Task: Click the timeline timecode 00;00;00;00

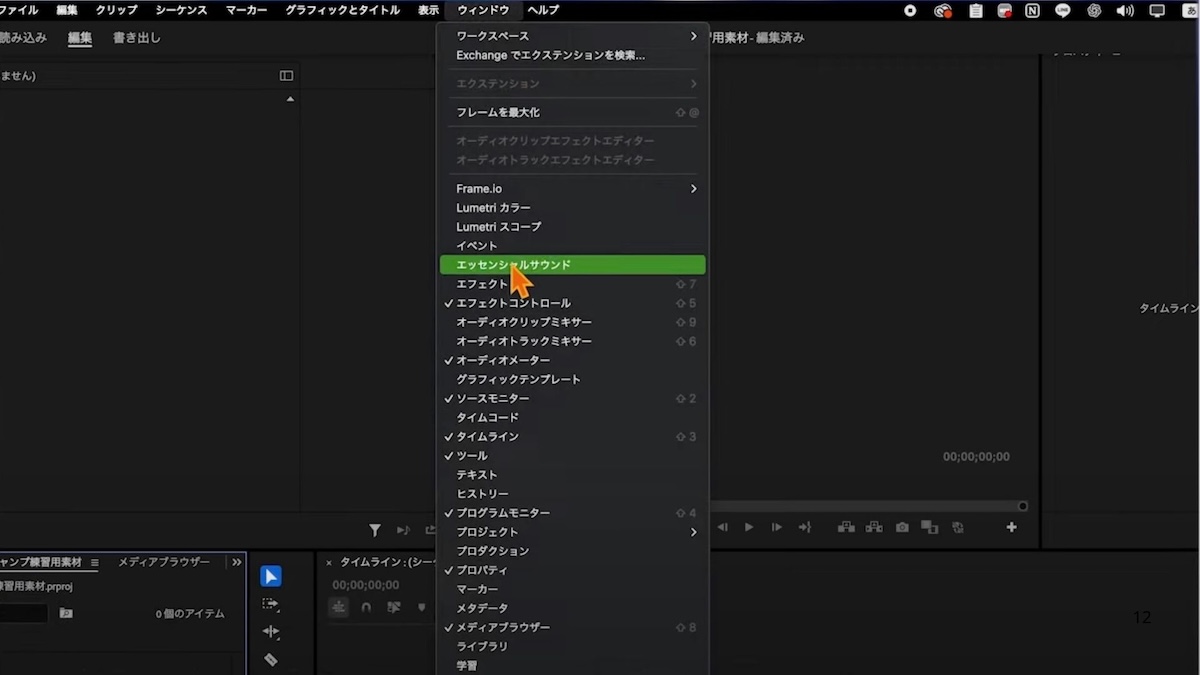Action: (366, 585)
